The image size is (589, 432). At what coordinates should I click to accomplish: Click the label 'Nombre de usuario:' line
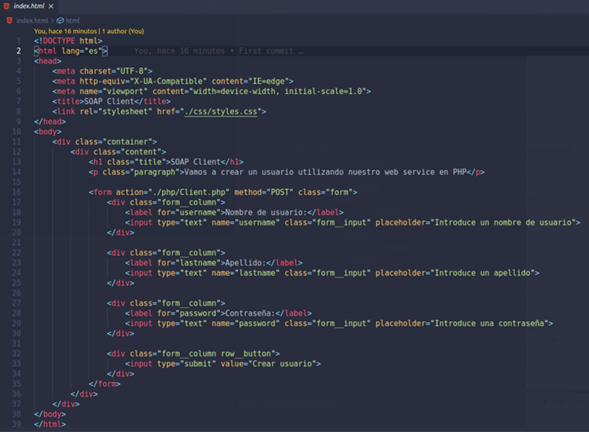click(x=234, y=213)
